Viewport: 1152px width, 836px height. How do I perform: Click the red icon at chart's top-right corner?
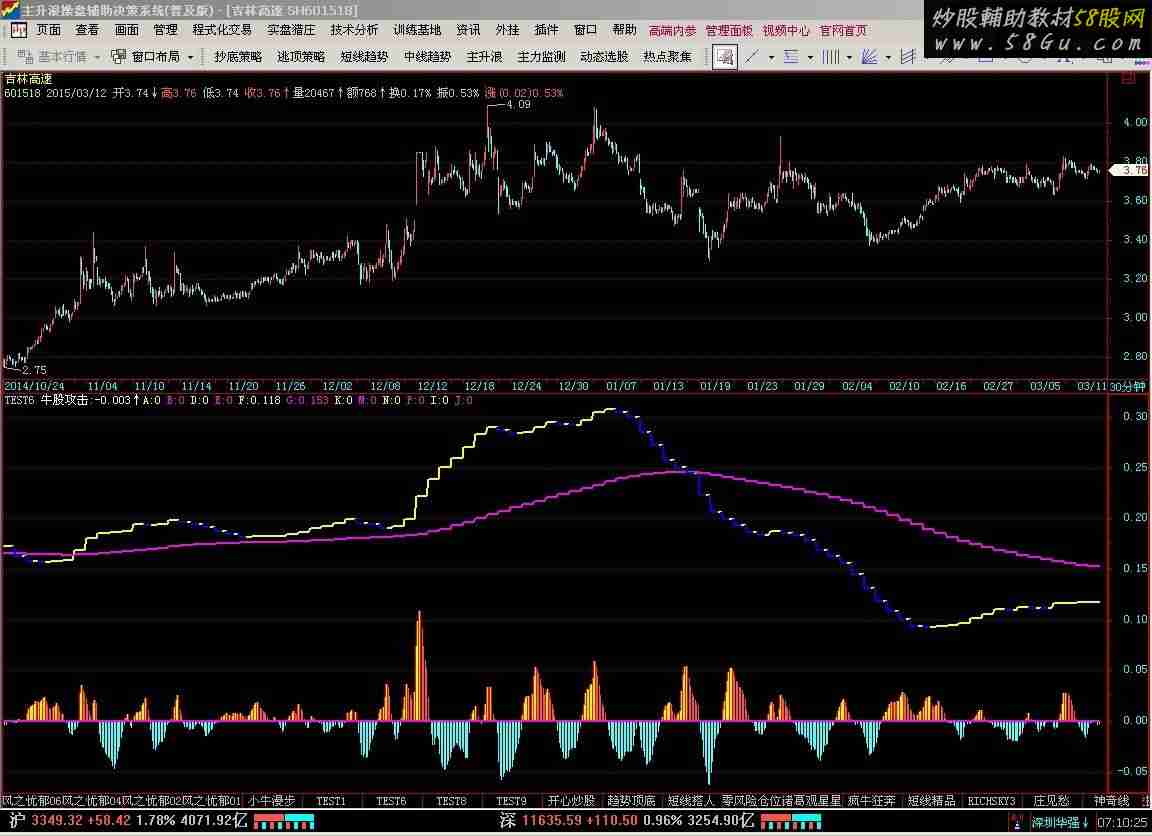click(1128, 78)
